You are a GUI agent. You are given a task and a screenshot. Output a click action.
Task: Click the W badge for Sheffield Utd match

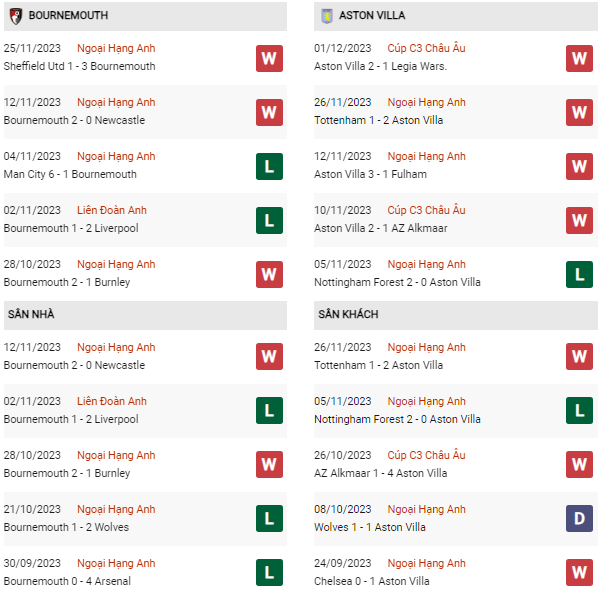click(x=269, y=58)
